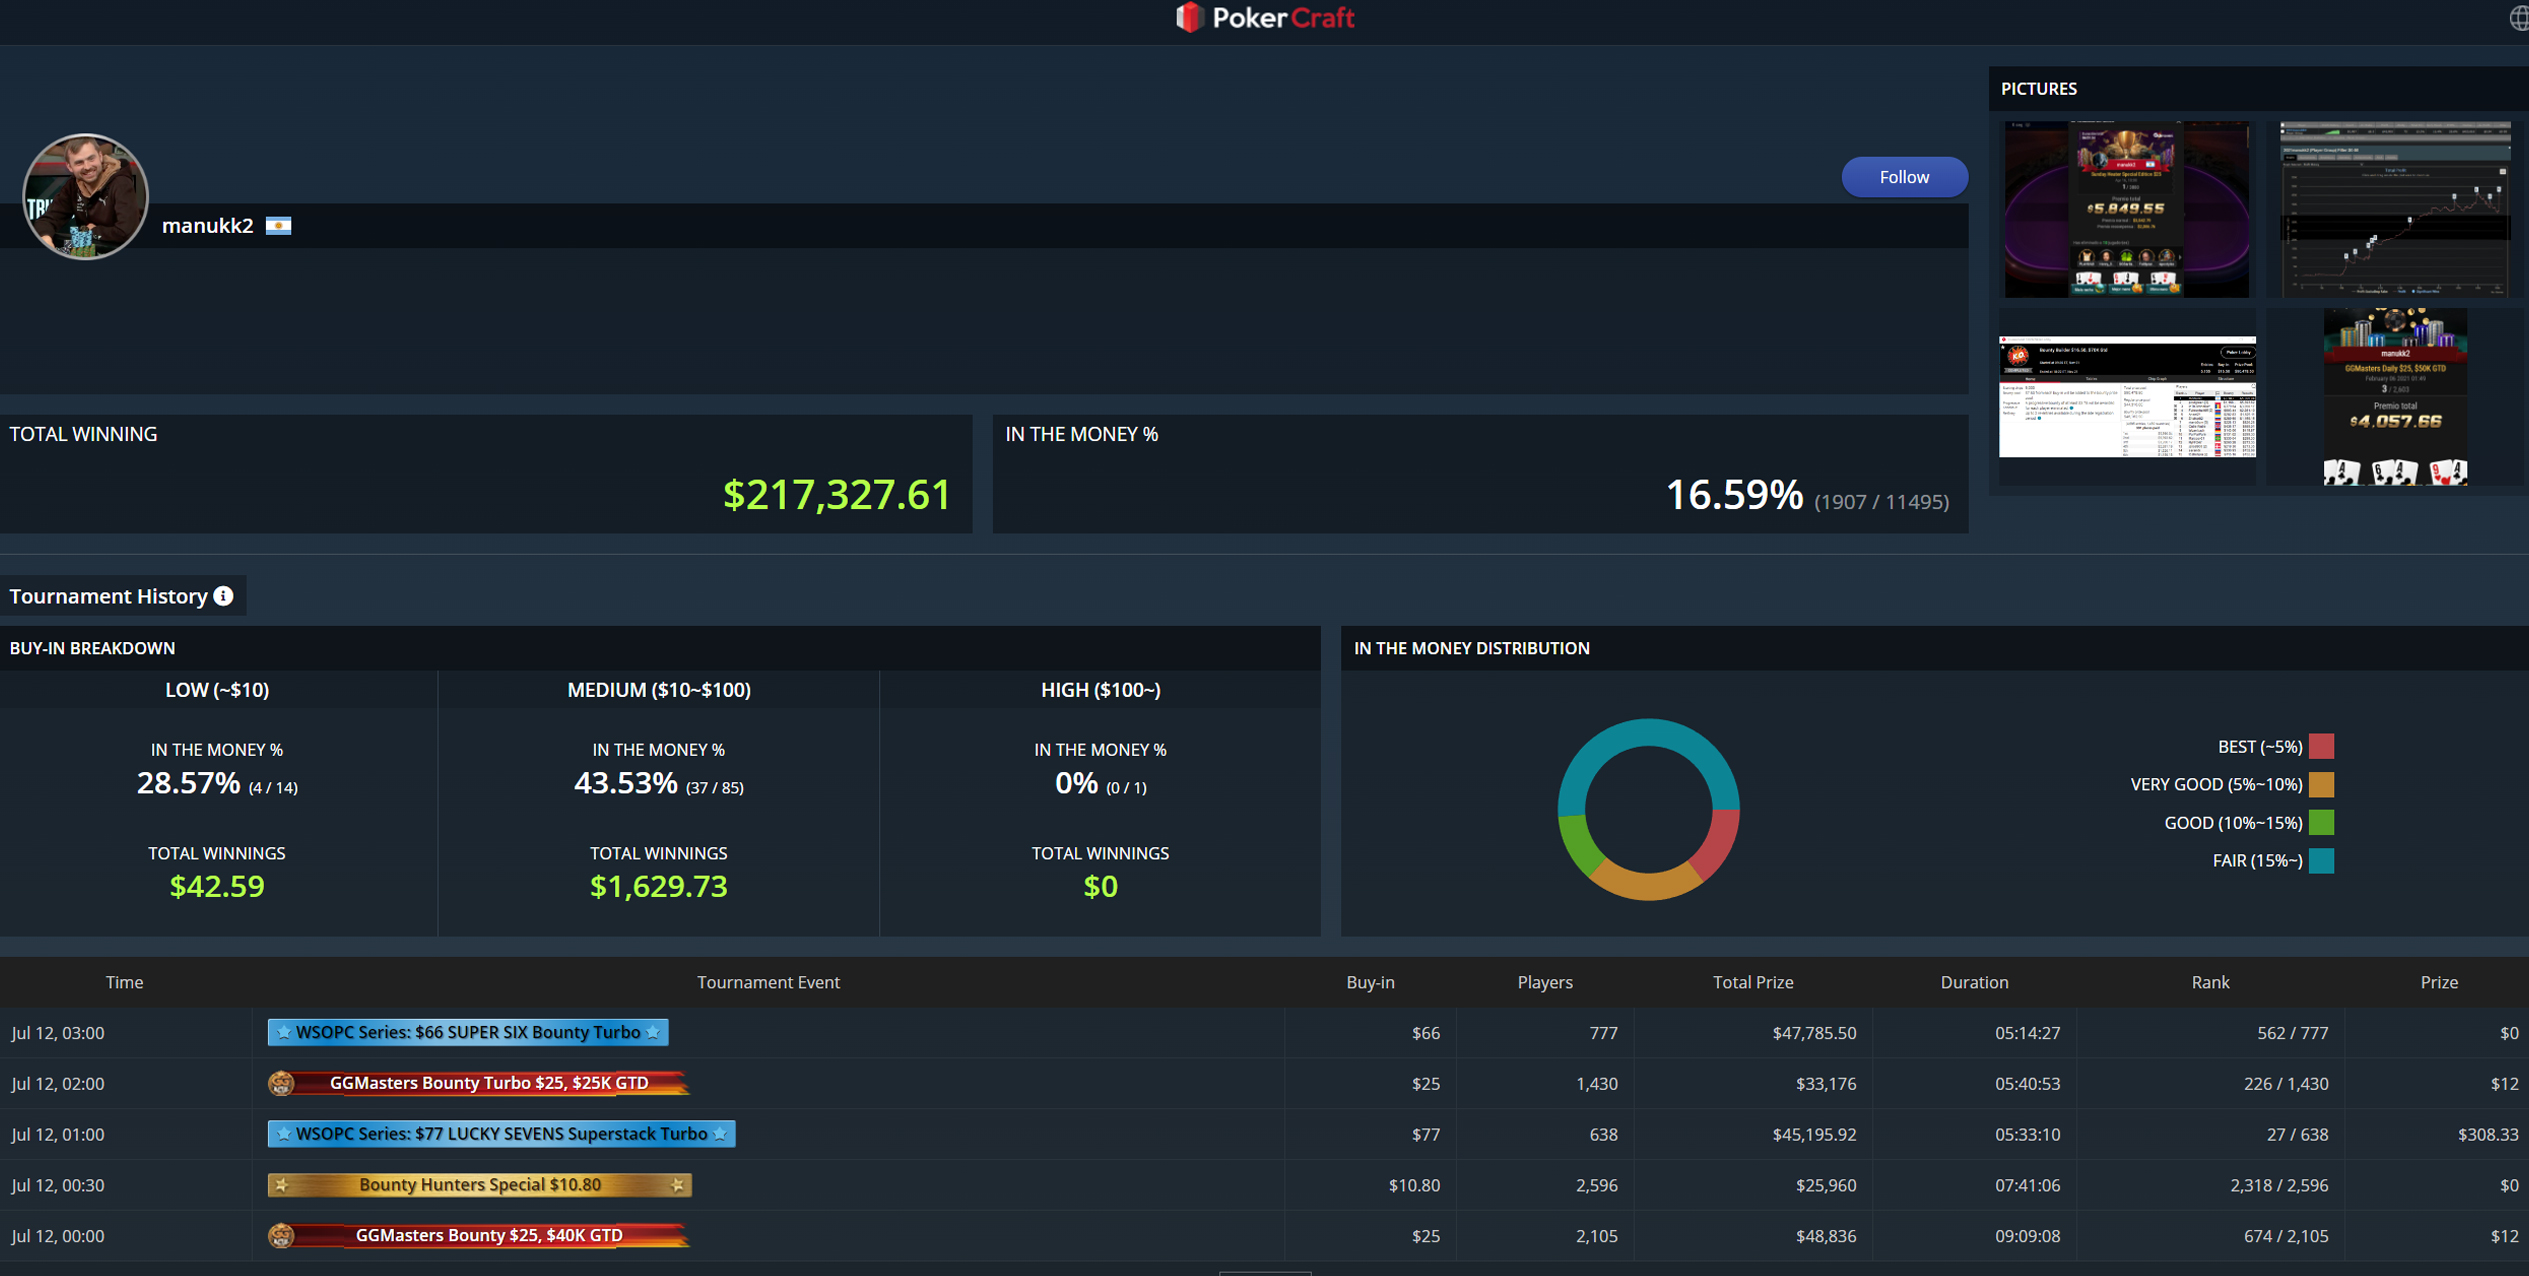The image size is (2529, 1276).
Task: Click the Tournament History info icon
Action: pyautogui.click(x=224, y=596)
